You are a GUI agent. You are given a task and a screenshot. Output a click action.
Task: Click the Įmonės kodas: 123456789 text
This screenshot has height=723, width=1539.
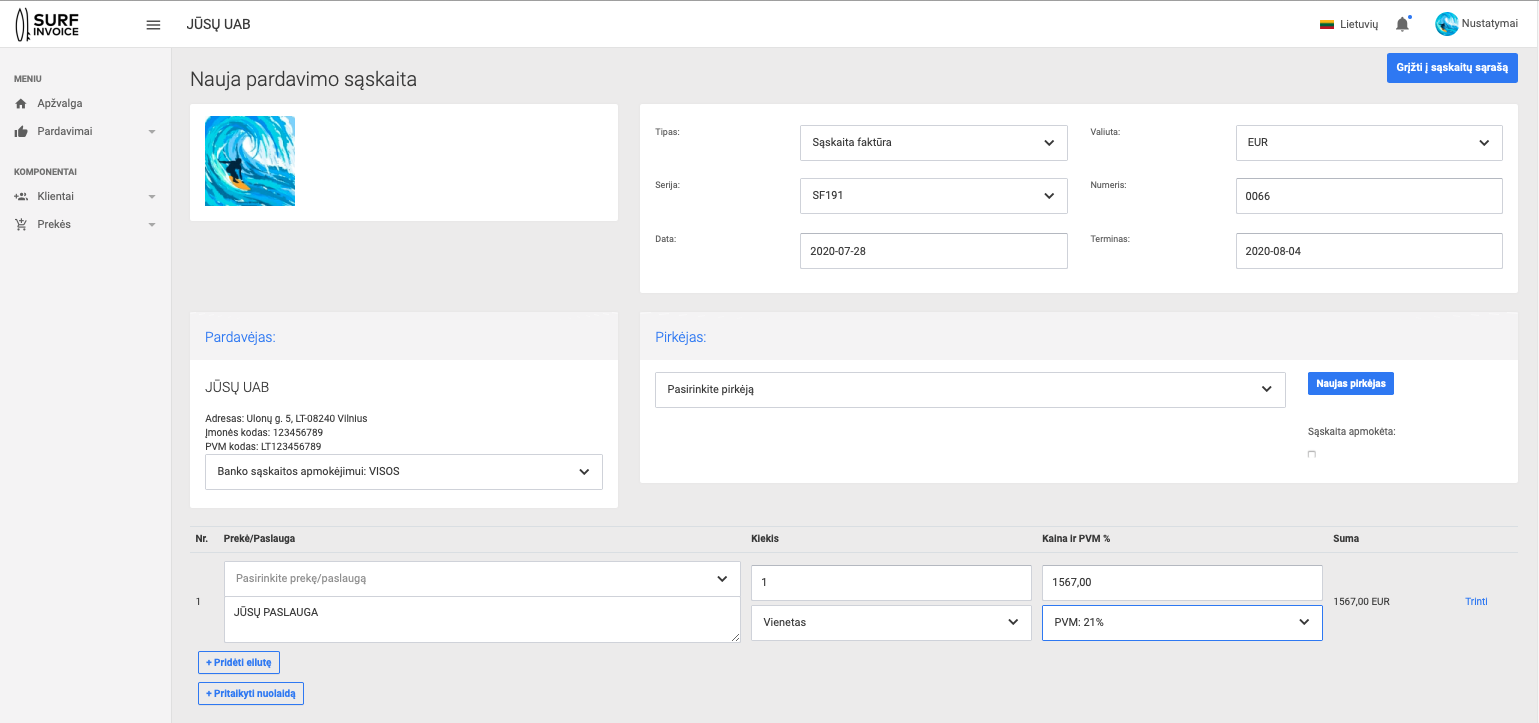point(264,433)
